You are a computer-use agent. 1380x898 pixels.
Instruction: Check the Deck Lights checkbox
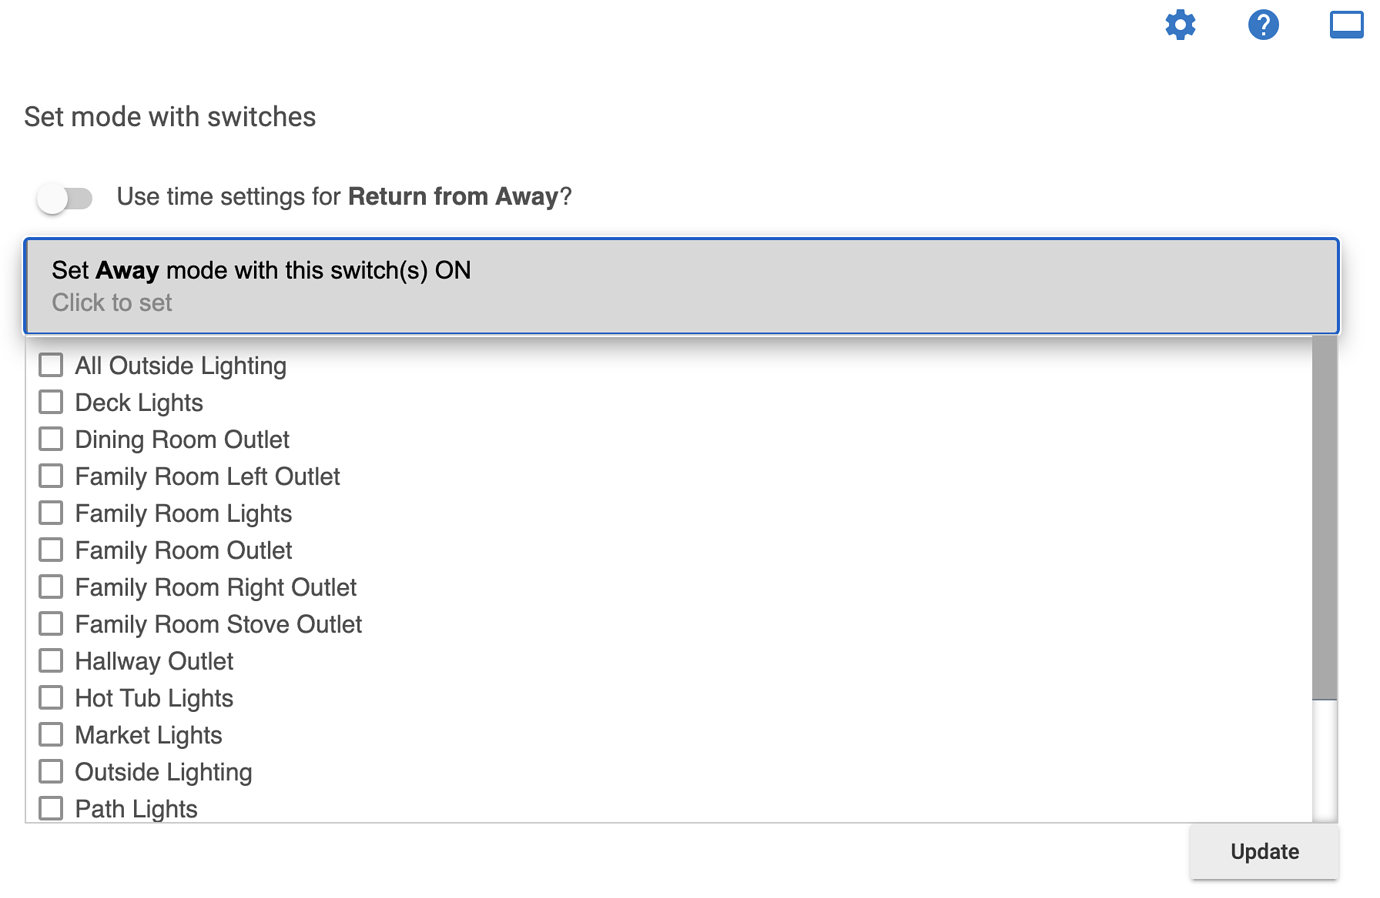[51, 402]
